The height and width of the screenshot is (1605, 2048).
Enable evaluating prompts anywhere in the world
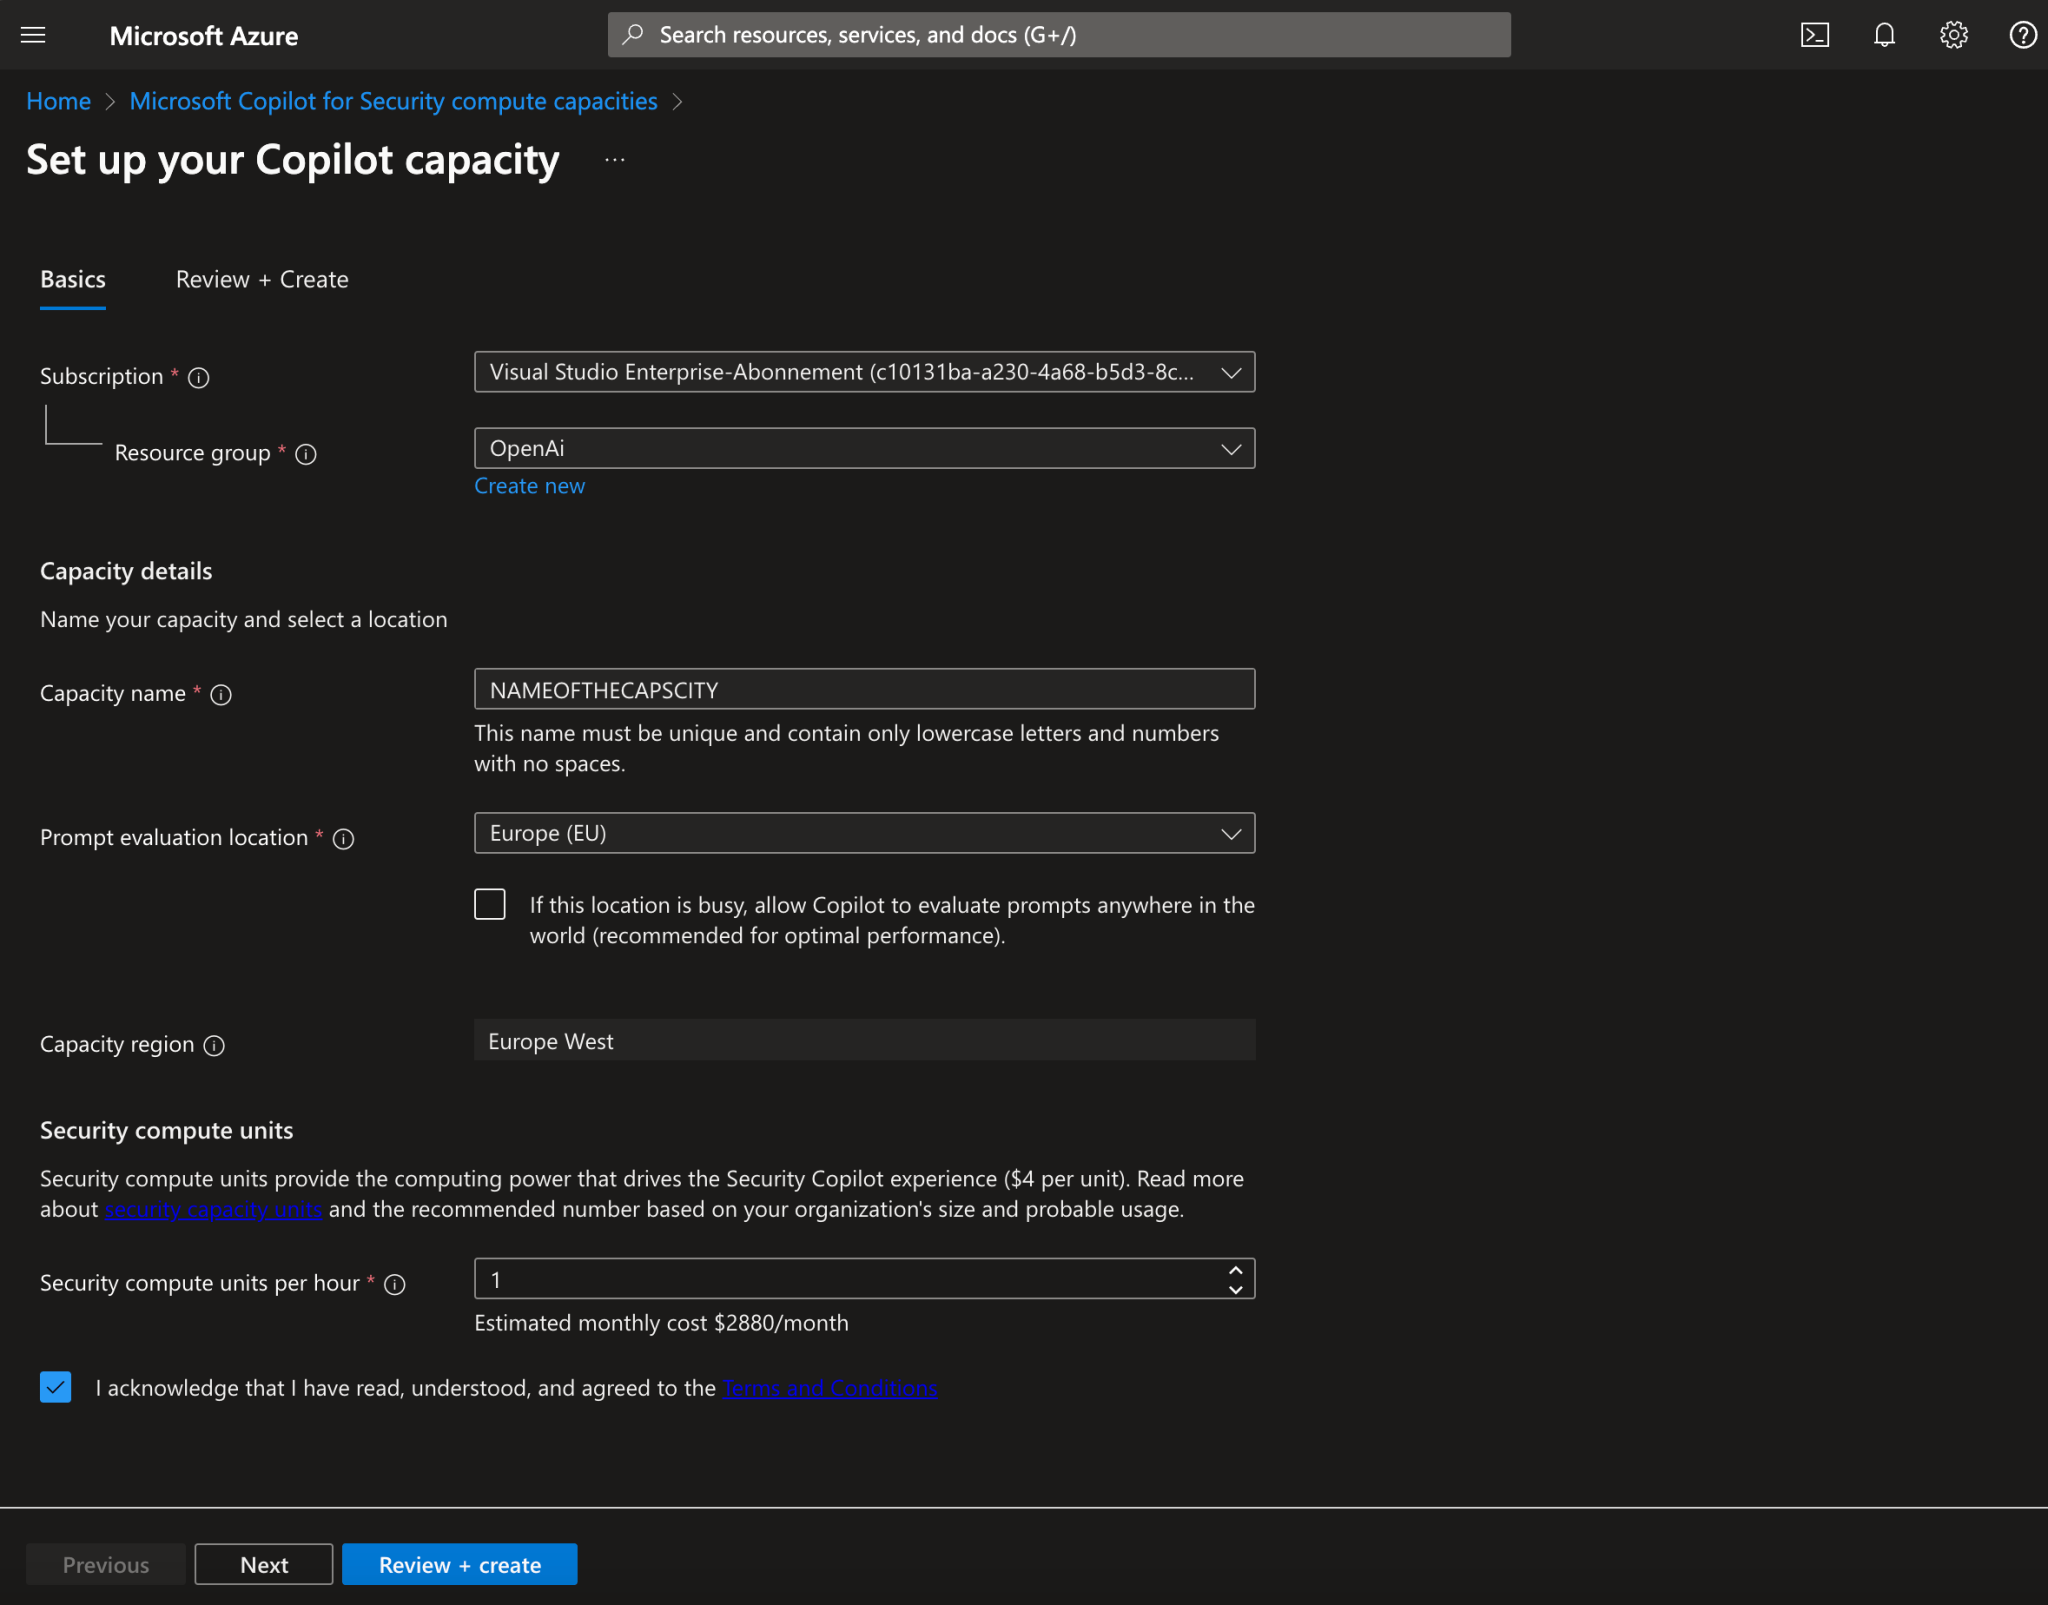pyautogui.click(x=489, y=904)
